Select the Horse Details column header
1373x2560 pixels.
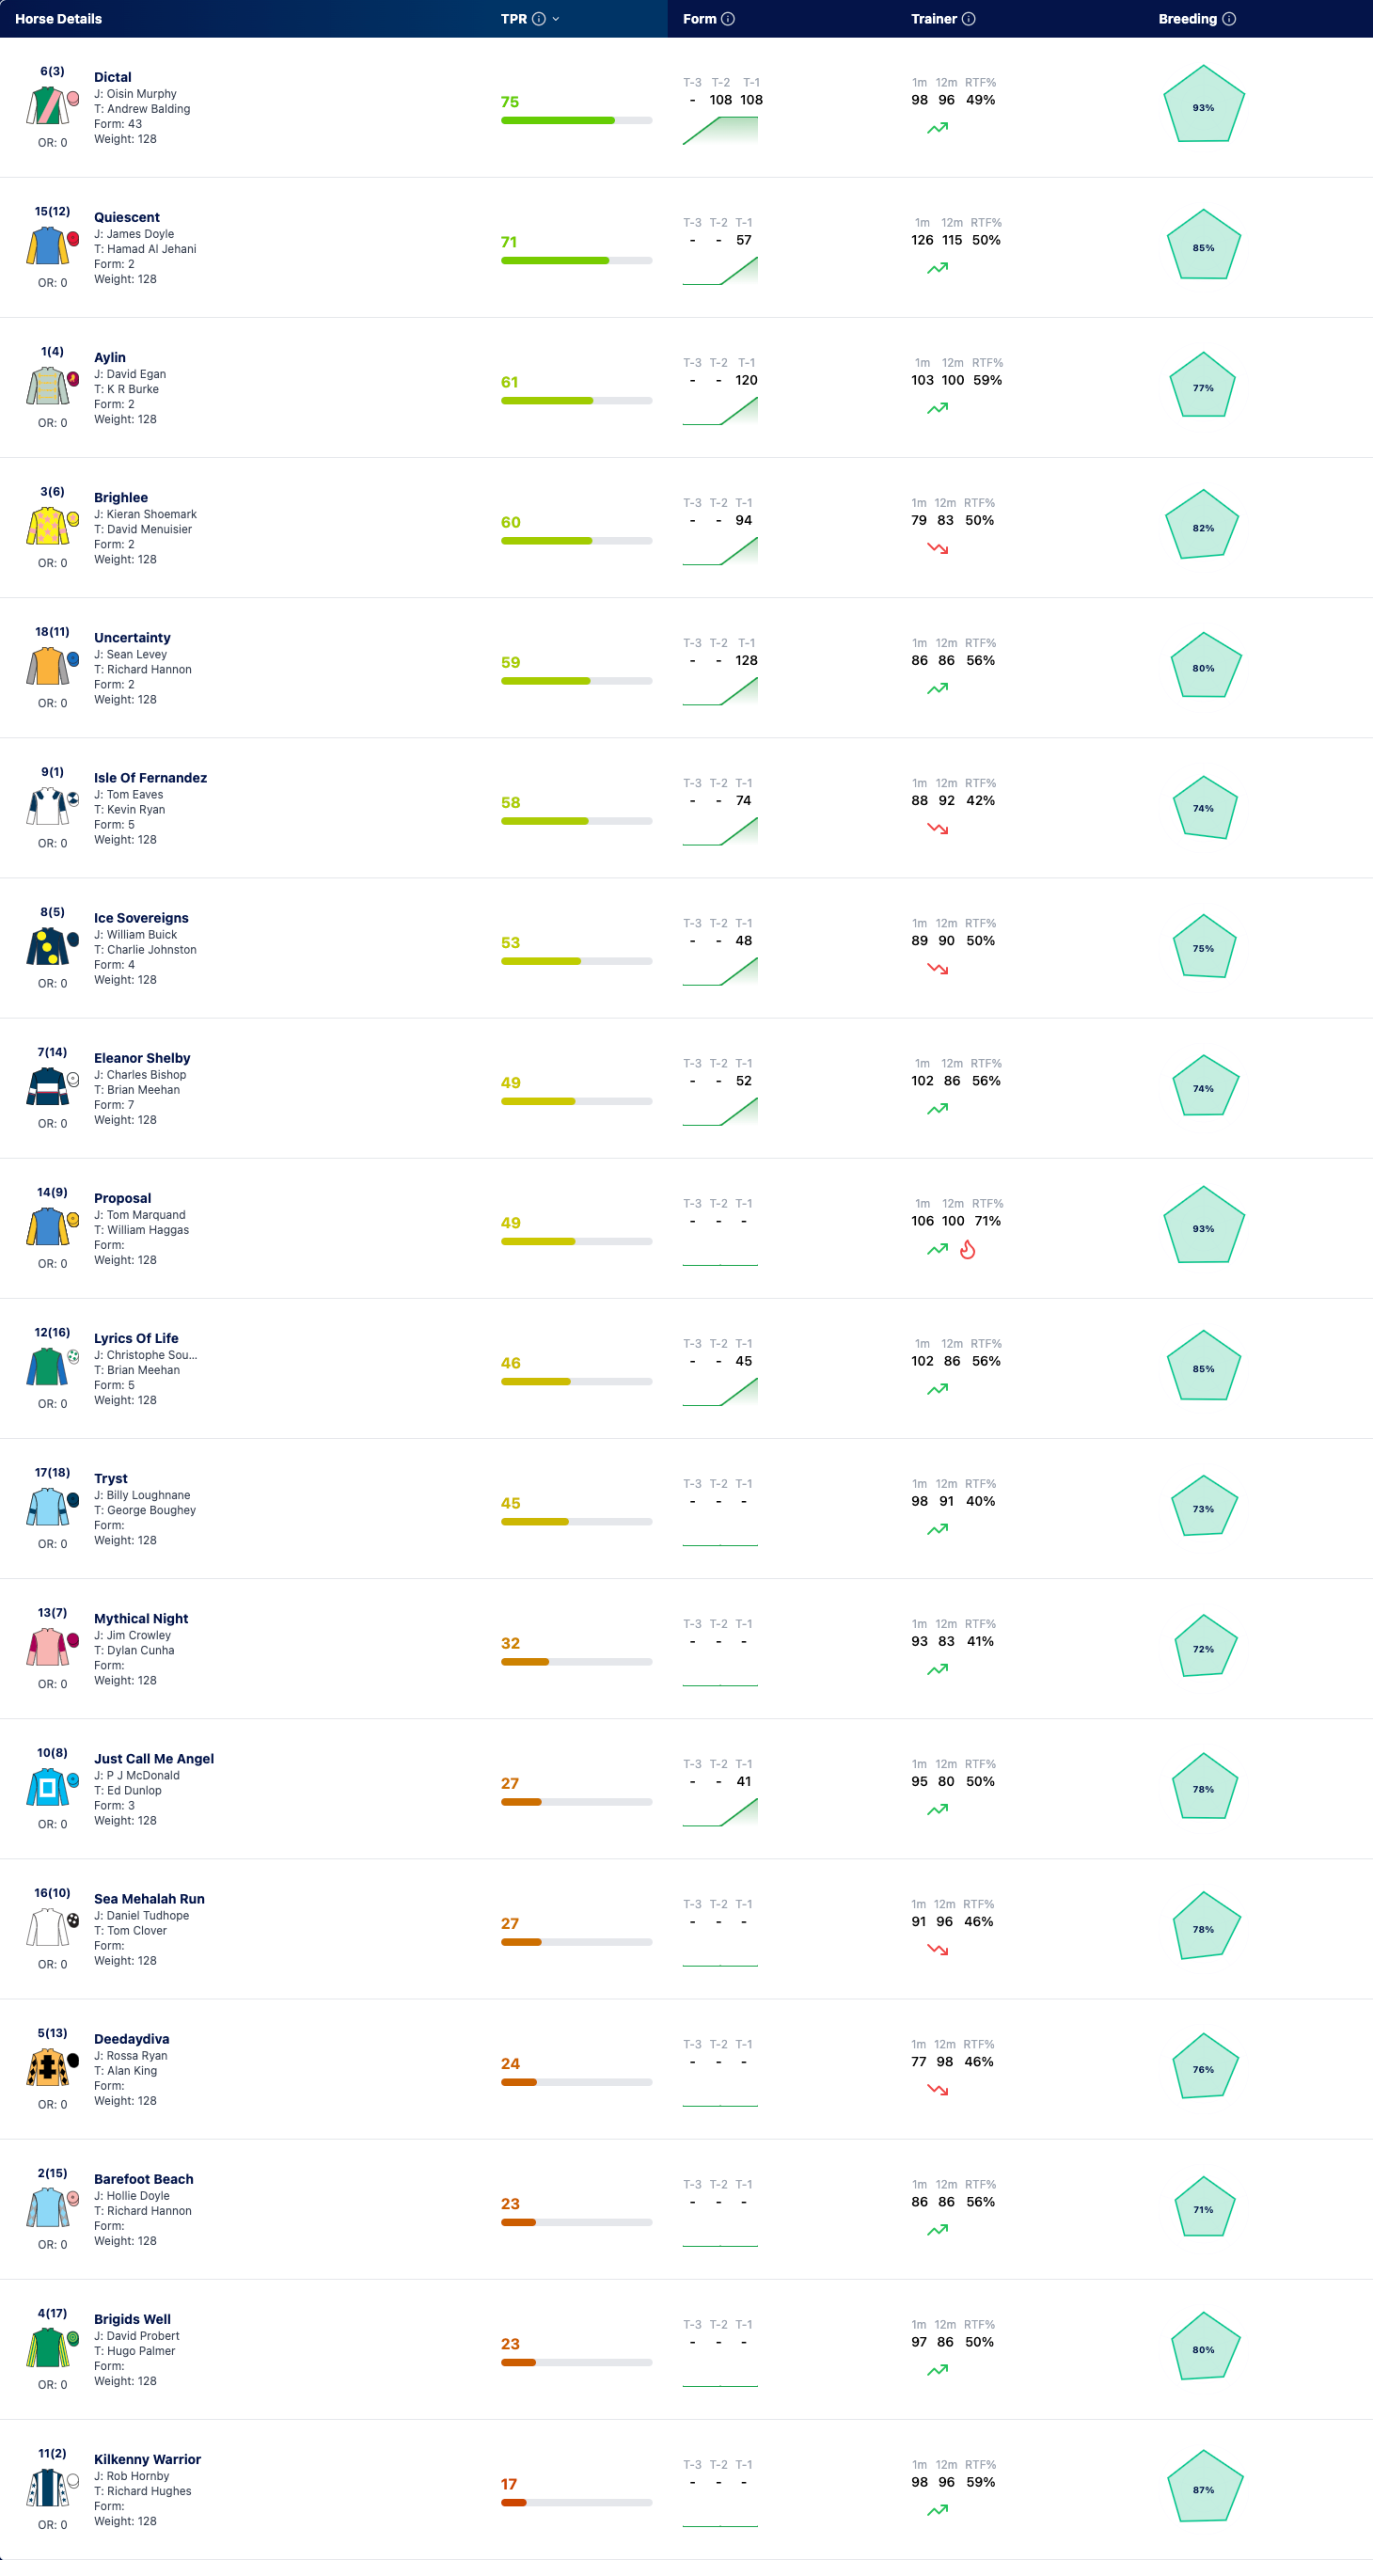[x=58, y=19]
